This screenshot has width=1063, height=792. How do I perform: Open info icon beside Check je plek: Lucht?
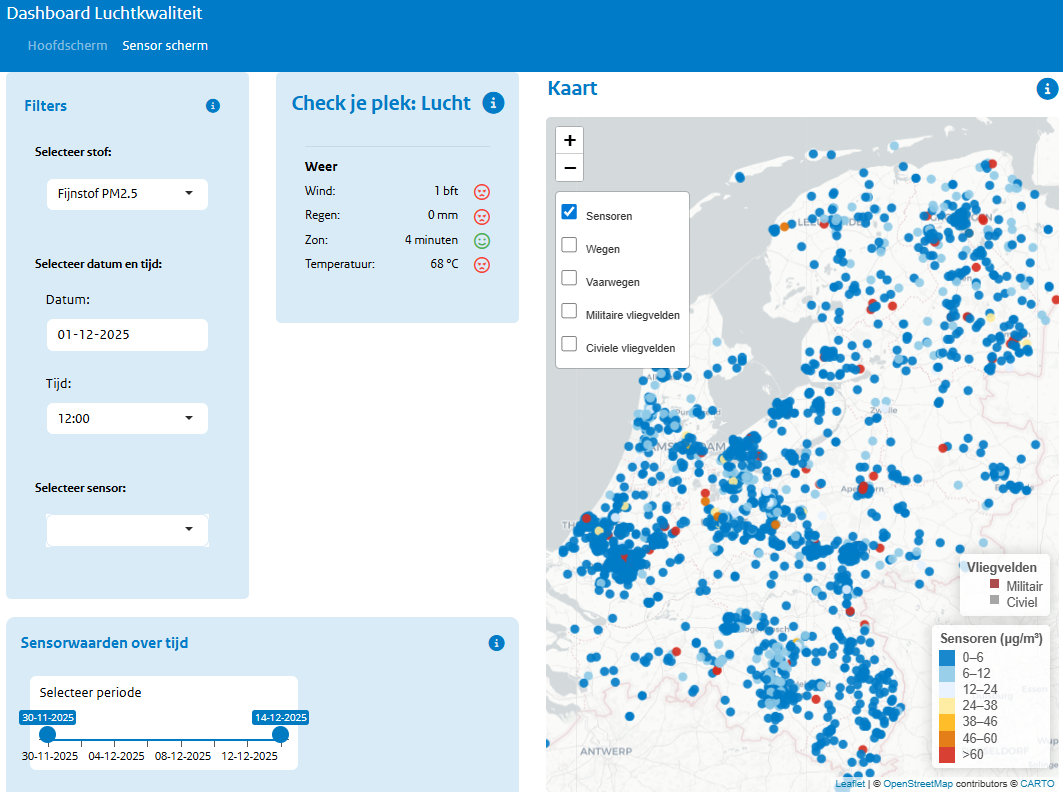(492, 103)
